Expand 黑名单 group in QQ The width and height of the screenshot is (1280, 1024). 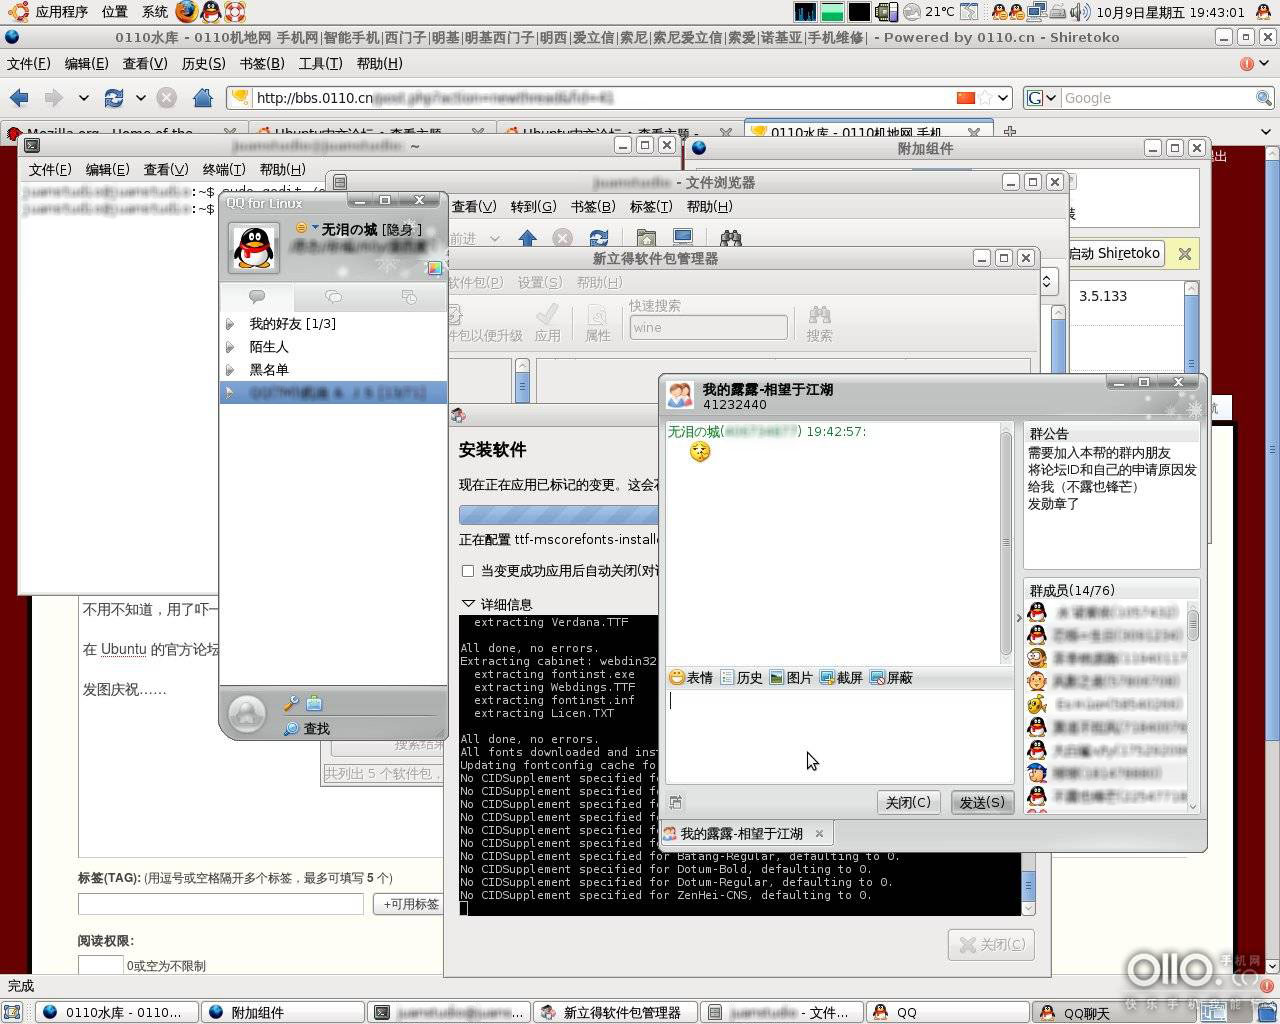click(x=230, y=370)
